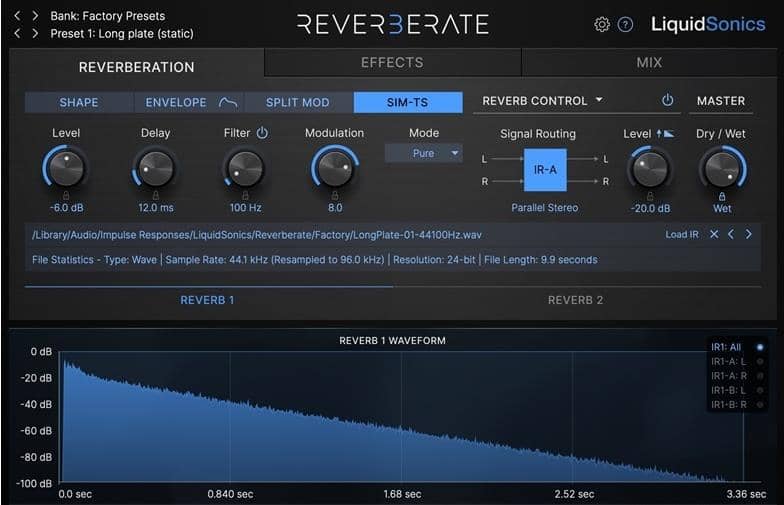Open settings gear icon
Image resolution: width=784 pixels, height=505 pixels.
click(x=602, y=24)
